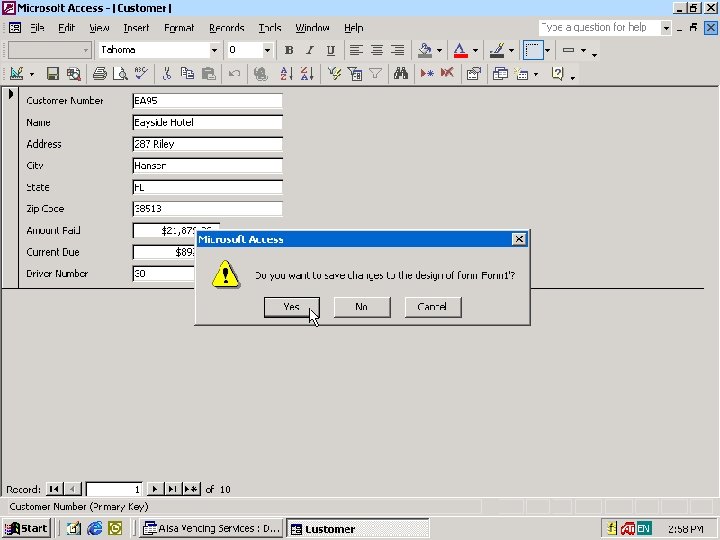Set Align Left
This screenshot has height=540, width=720.
[x=356, y=50]
